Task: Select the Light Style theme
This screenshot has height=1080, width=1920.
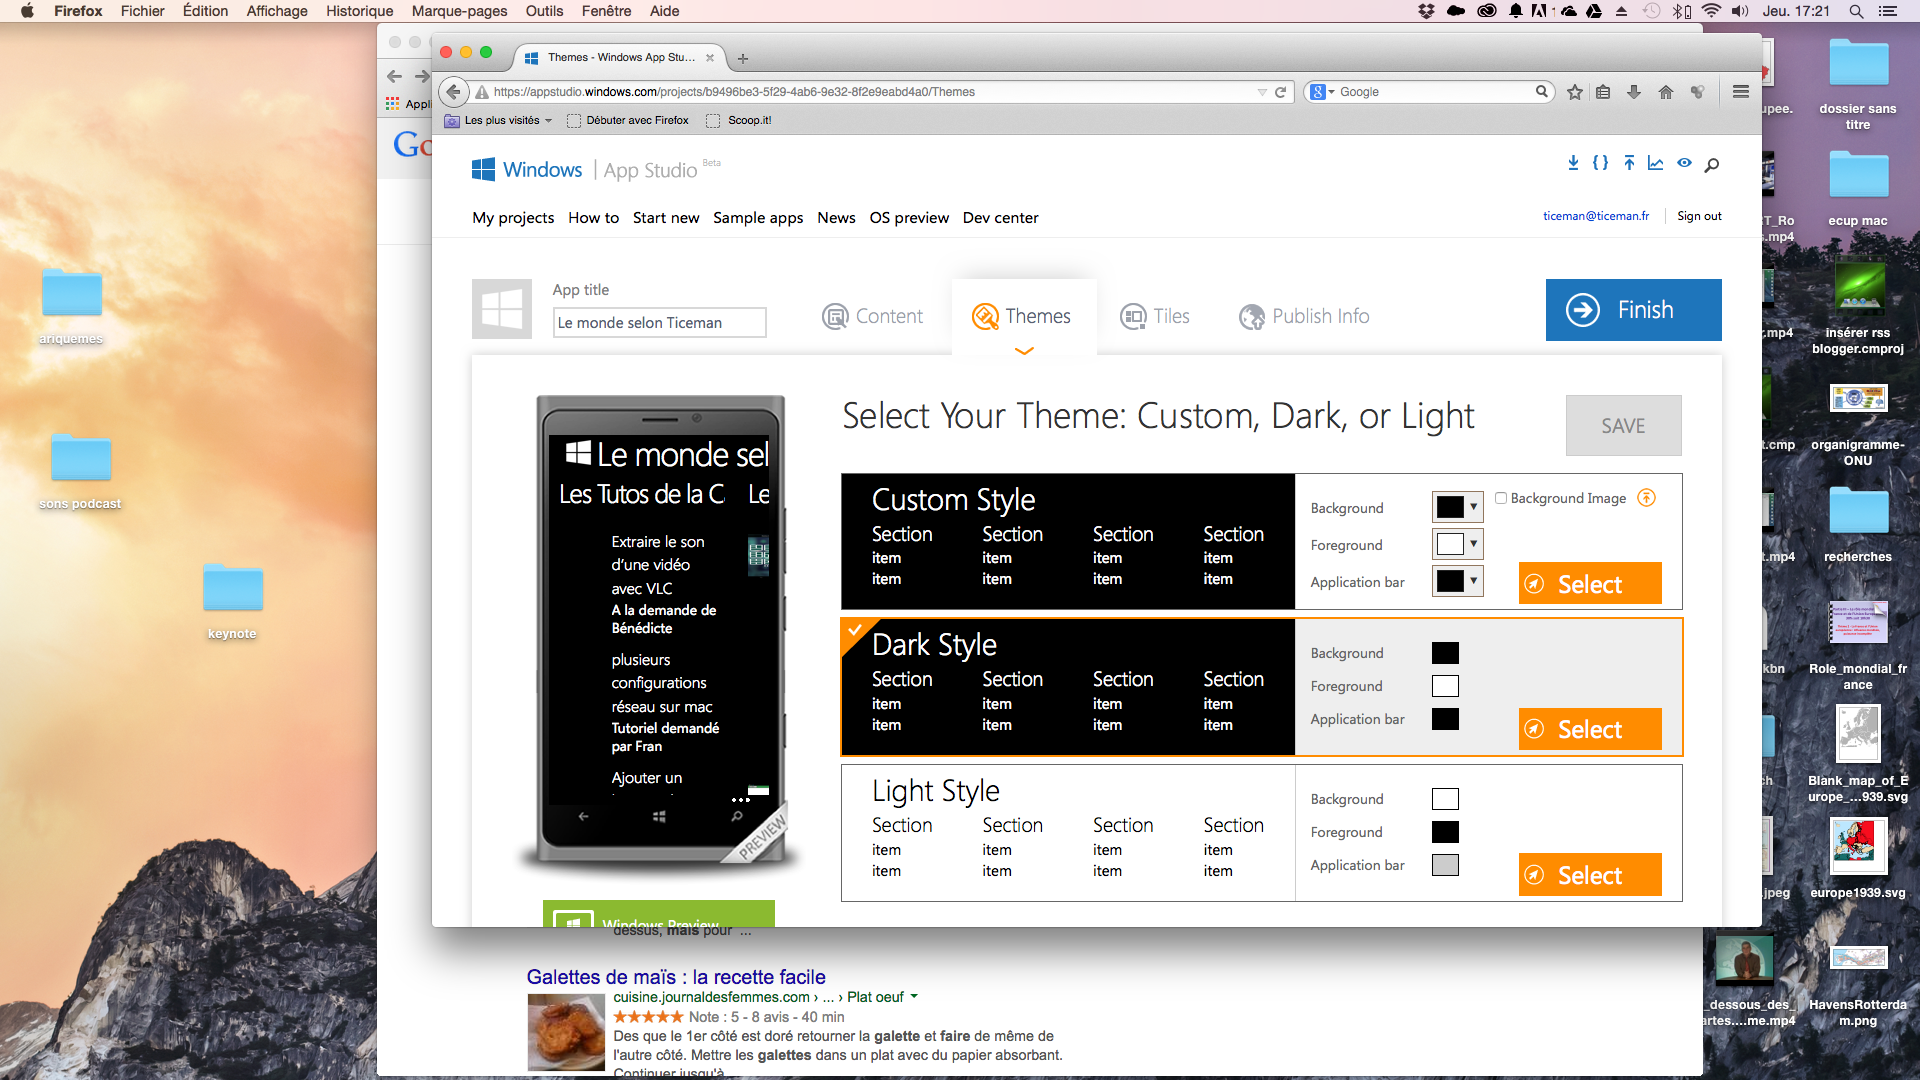Action: (x=1590, y=875)
